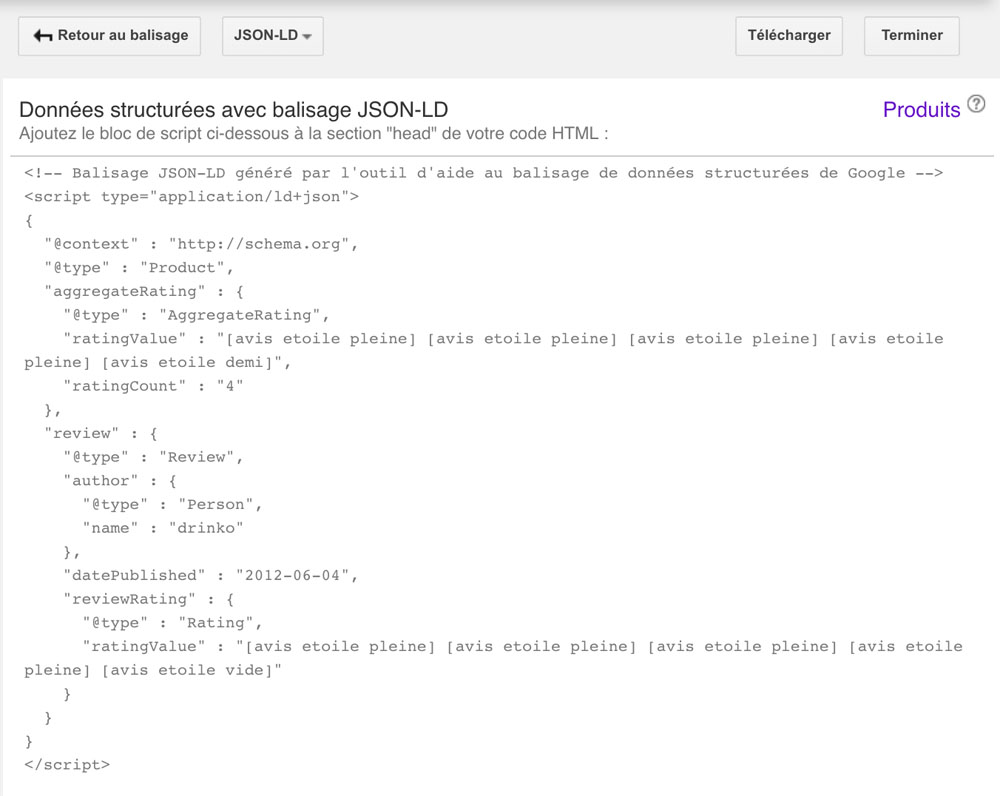This screenshot has height=796, width=1000.
Task: Click the "@type" : "Rating" line
Action: [x=172, y=623]
